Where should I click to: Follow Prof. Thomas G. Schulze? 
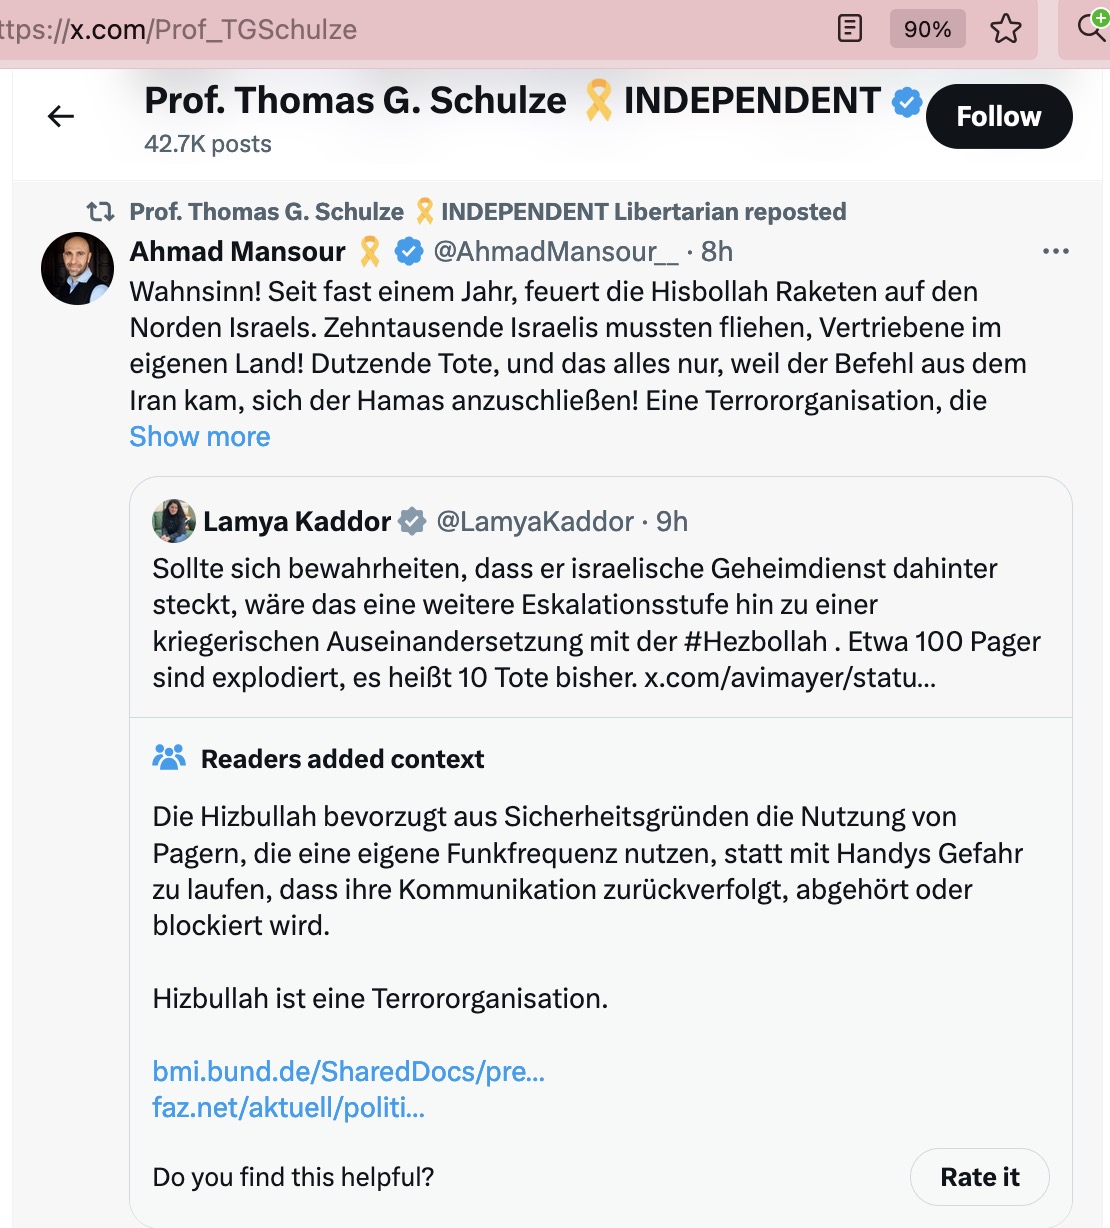coord(999,117)
